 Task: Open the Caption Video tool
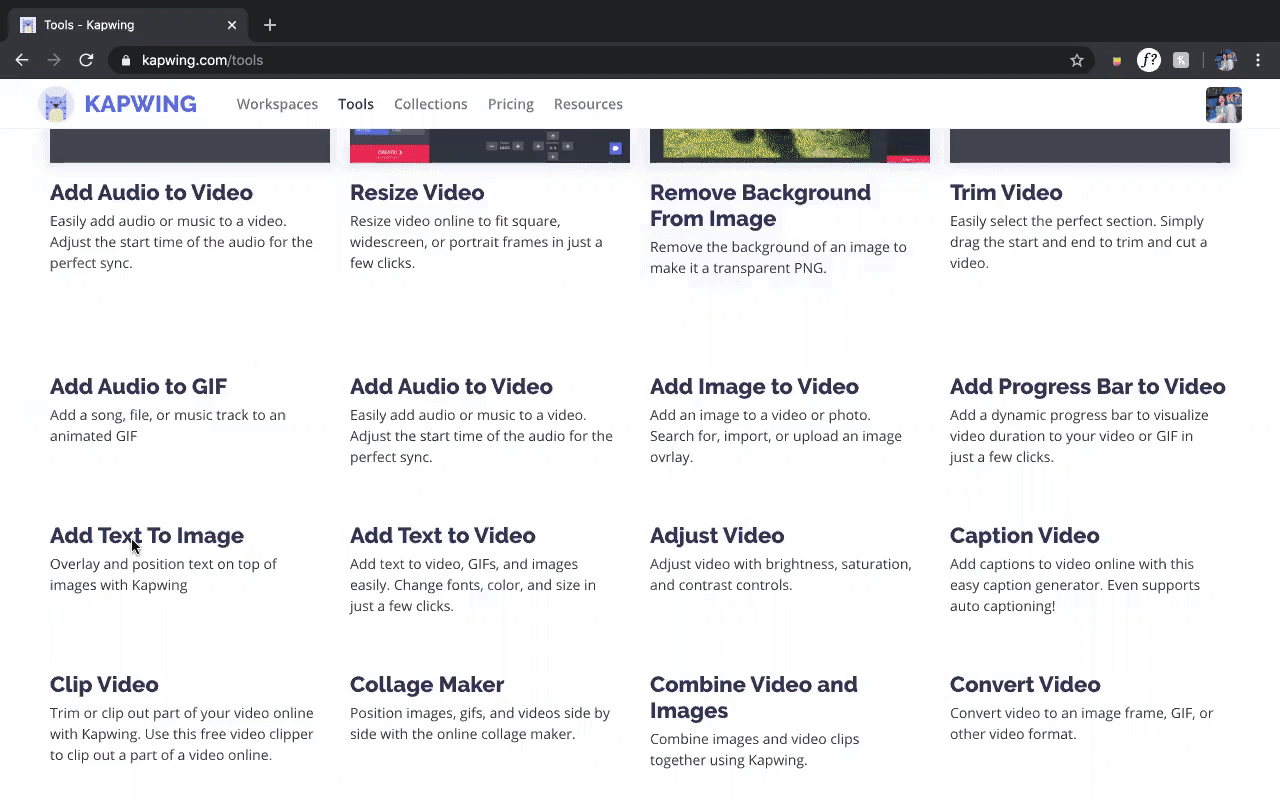[x=1024, y=535]
